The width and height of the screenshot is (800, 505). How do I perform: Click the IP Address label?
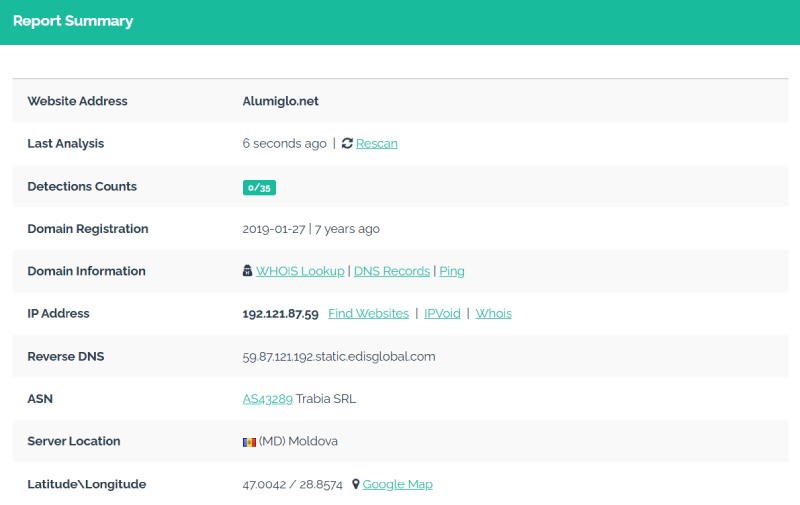click(58, 314)
